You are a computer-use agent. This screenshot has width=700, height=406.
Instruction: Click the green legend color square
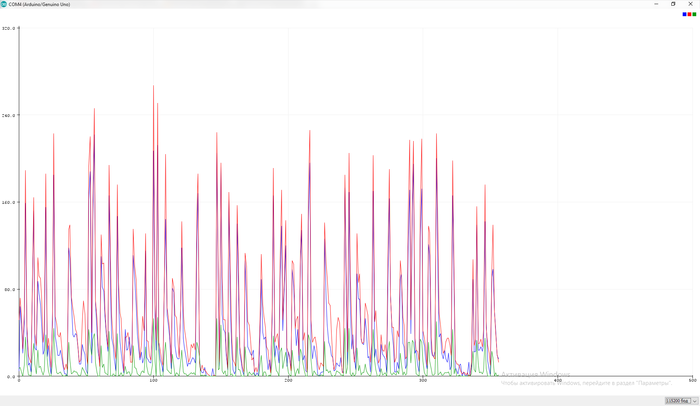click(695, 14)
